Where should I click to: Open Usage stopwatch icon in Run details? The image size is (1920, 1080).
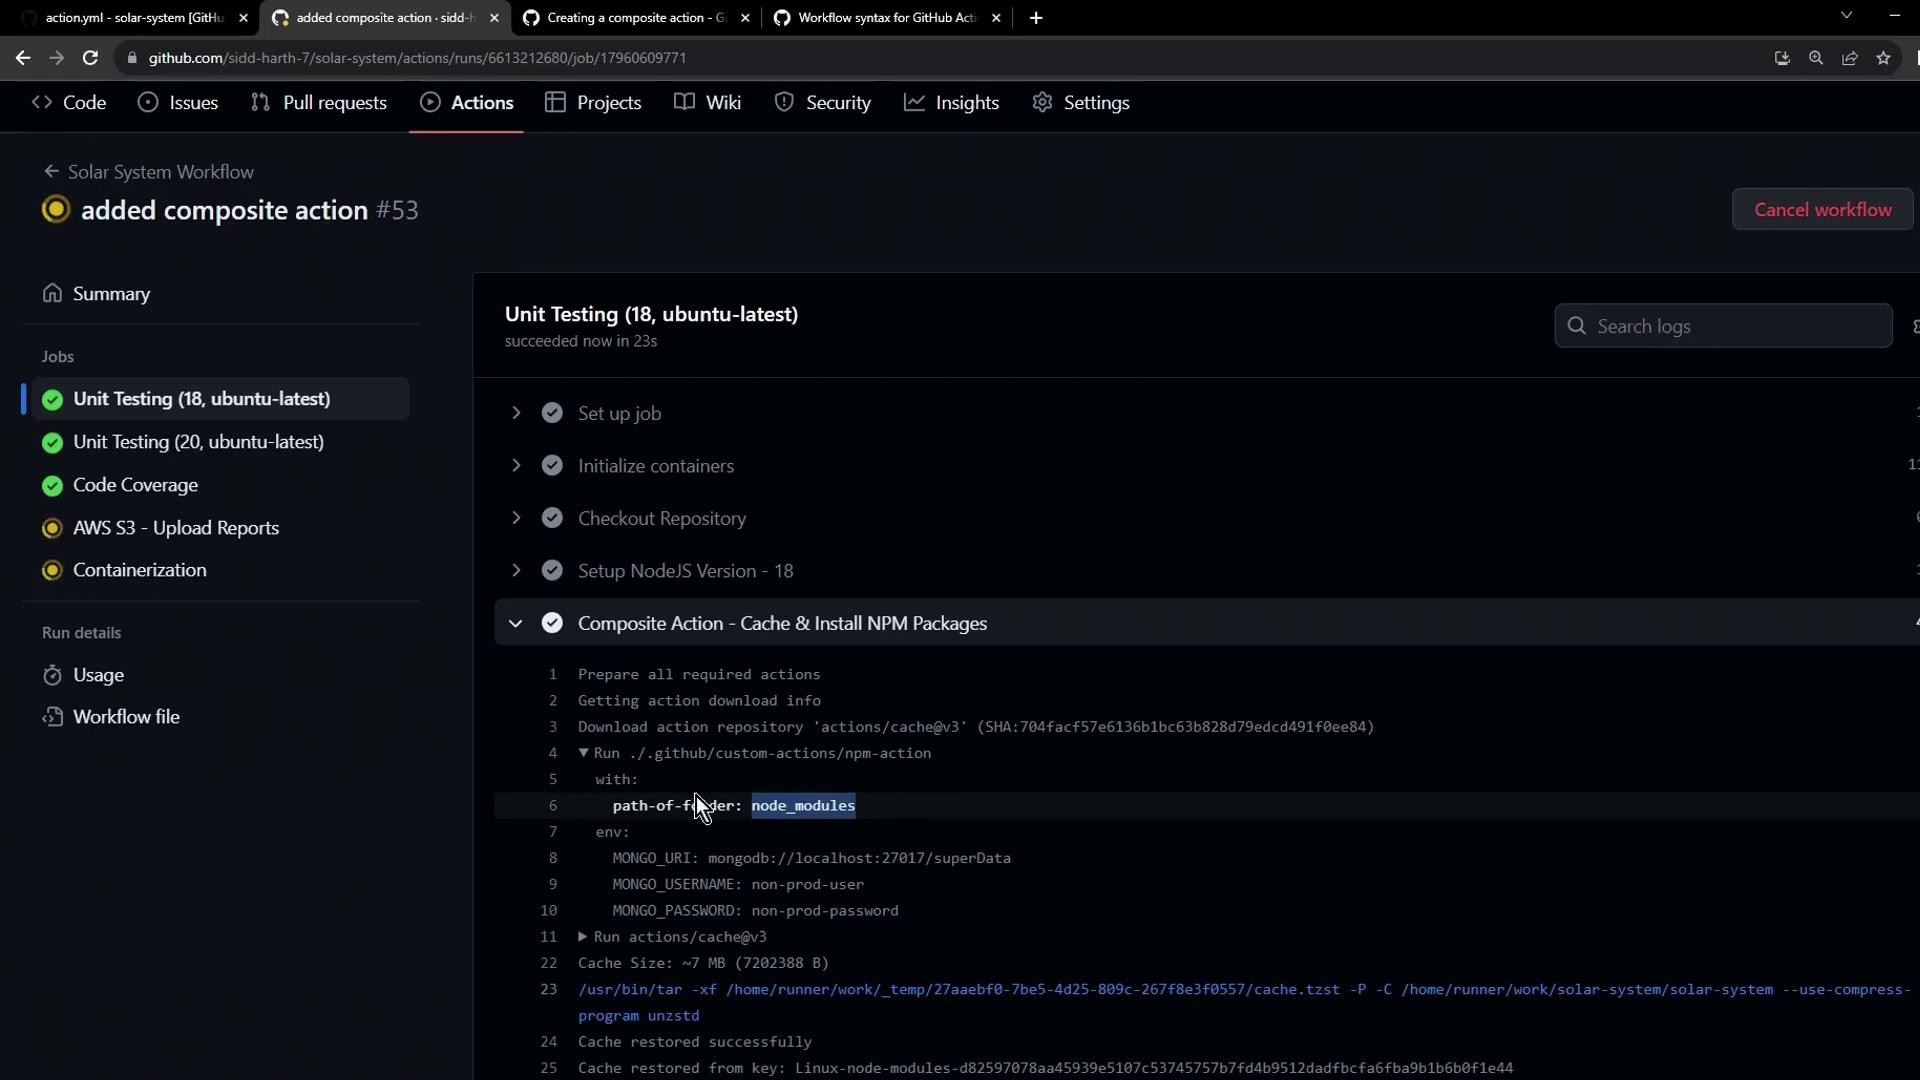click(x=53, y=675)
